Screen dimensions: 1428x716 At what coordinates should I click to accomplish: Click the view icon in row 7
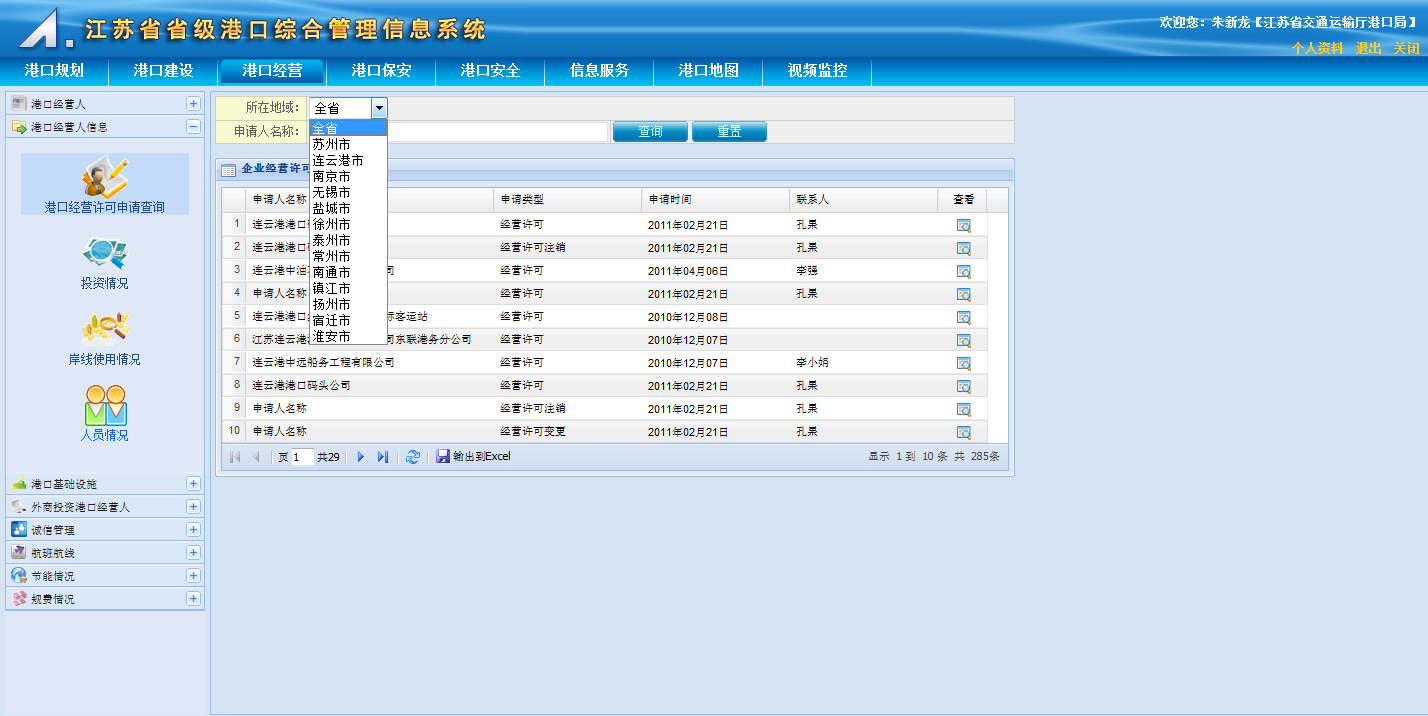click(x=963, y=363)
